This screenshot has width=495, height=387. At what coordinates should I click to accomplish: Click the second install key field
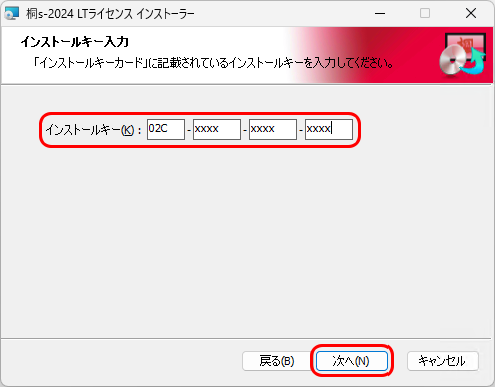pyautogui.click(x=217, y=129)
